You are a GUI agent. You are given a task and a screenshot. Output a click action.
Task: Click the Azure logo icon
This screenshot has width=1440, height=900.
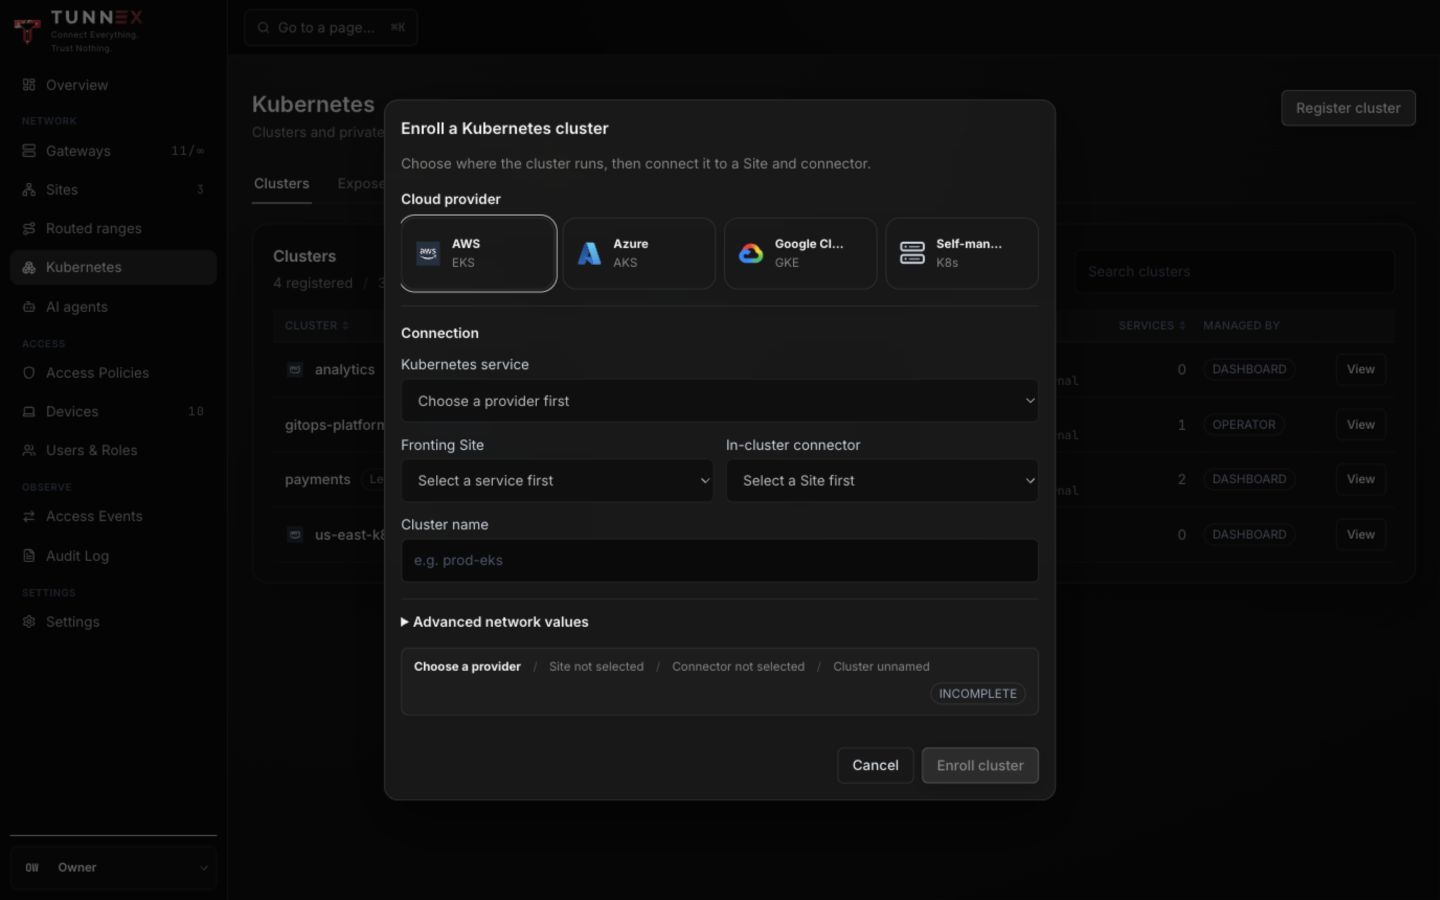tap(589, 254)
